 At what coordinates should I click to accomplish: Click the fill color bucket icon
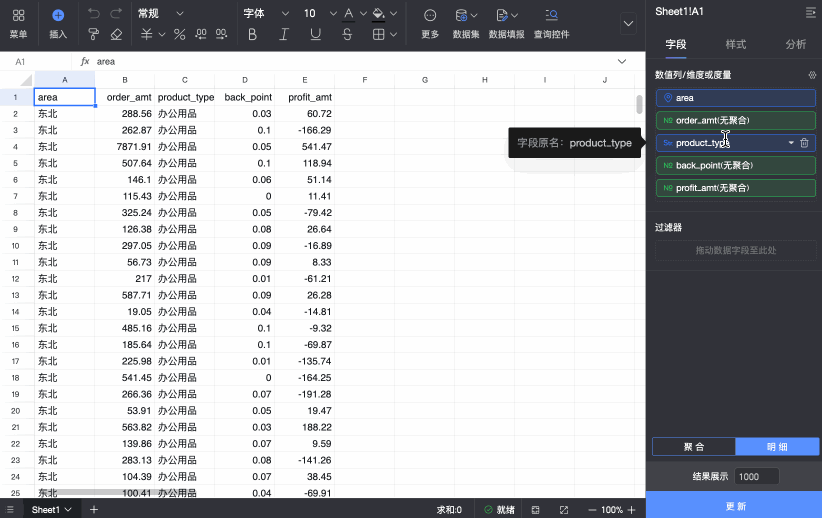(378, 14)
